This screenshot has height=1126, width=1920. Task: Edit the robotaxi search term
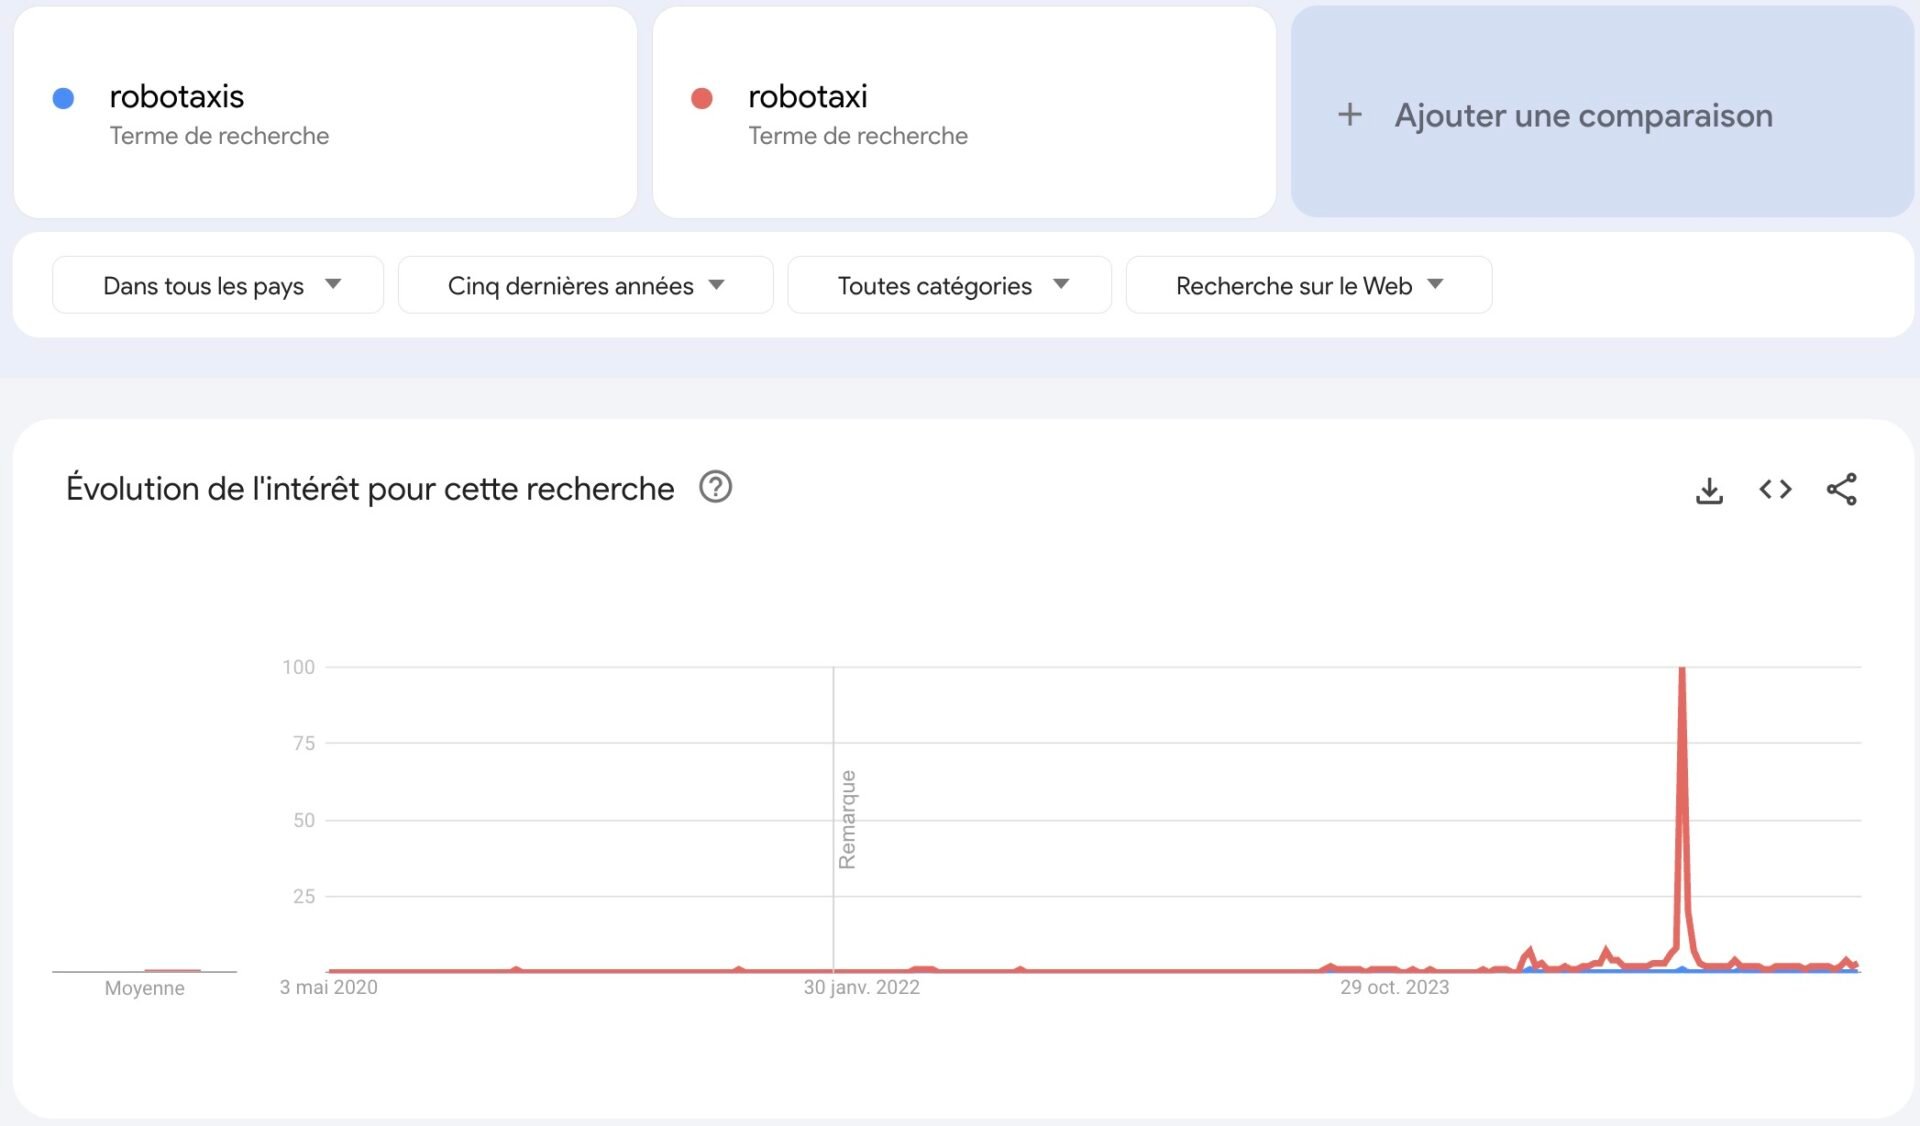[807, 97]
